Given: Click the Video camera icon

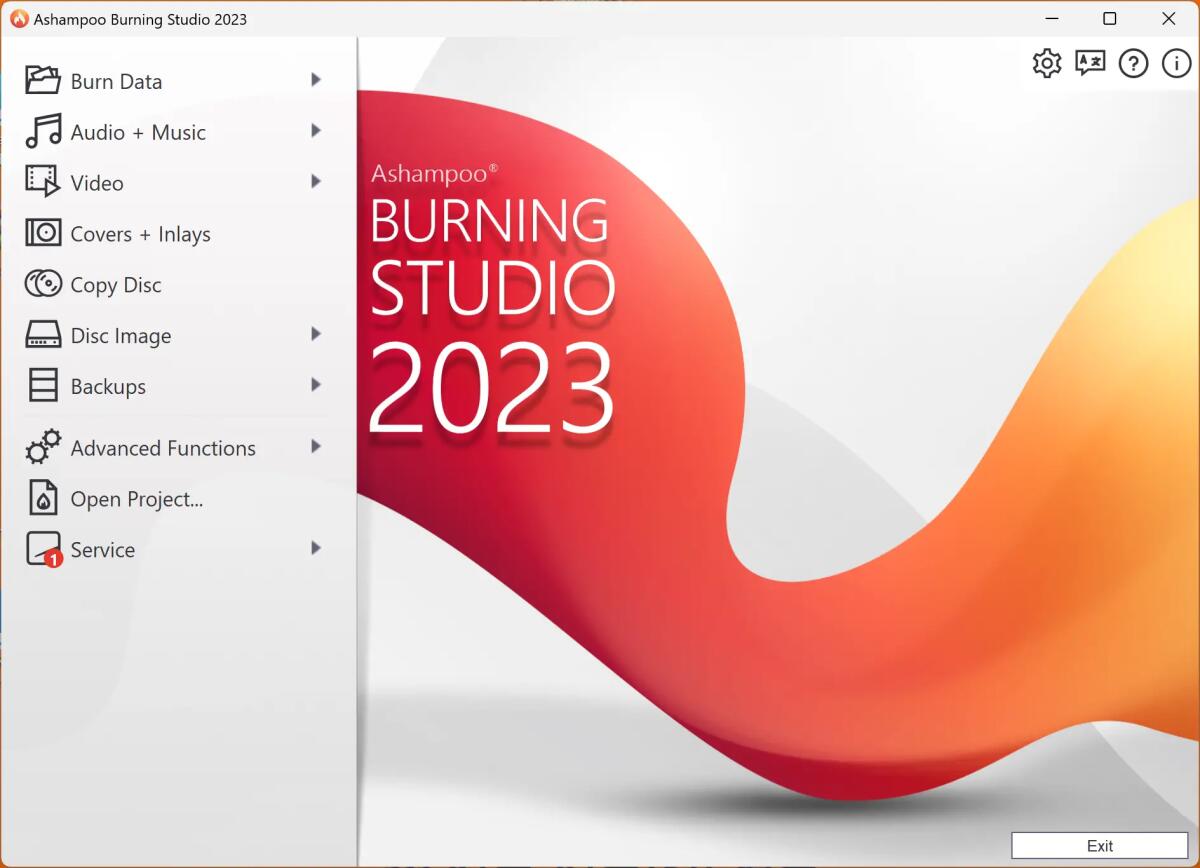Looking at the screenshot, I should 41,182.
